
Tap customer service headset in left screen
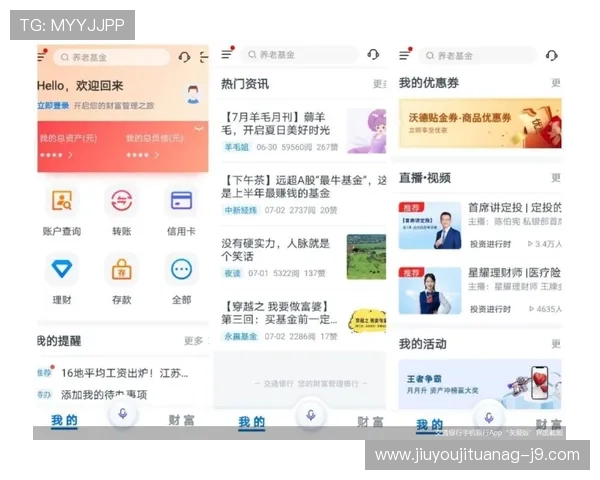coord(184,57)
